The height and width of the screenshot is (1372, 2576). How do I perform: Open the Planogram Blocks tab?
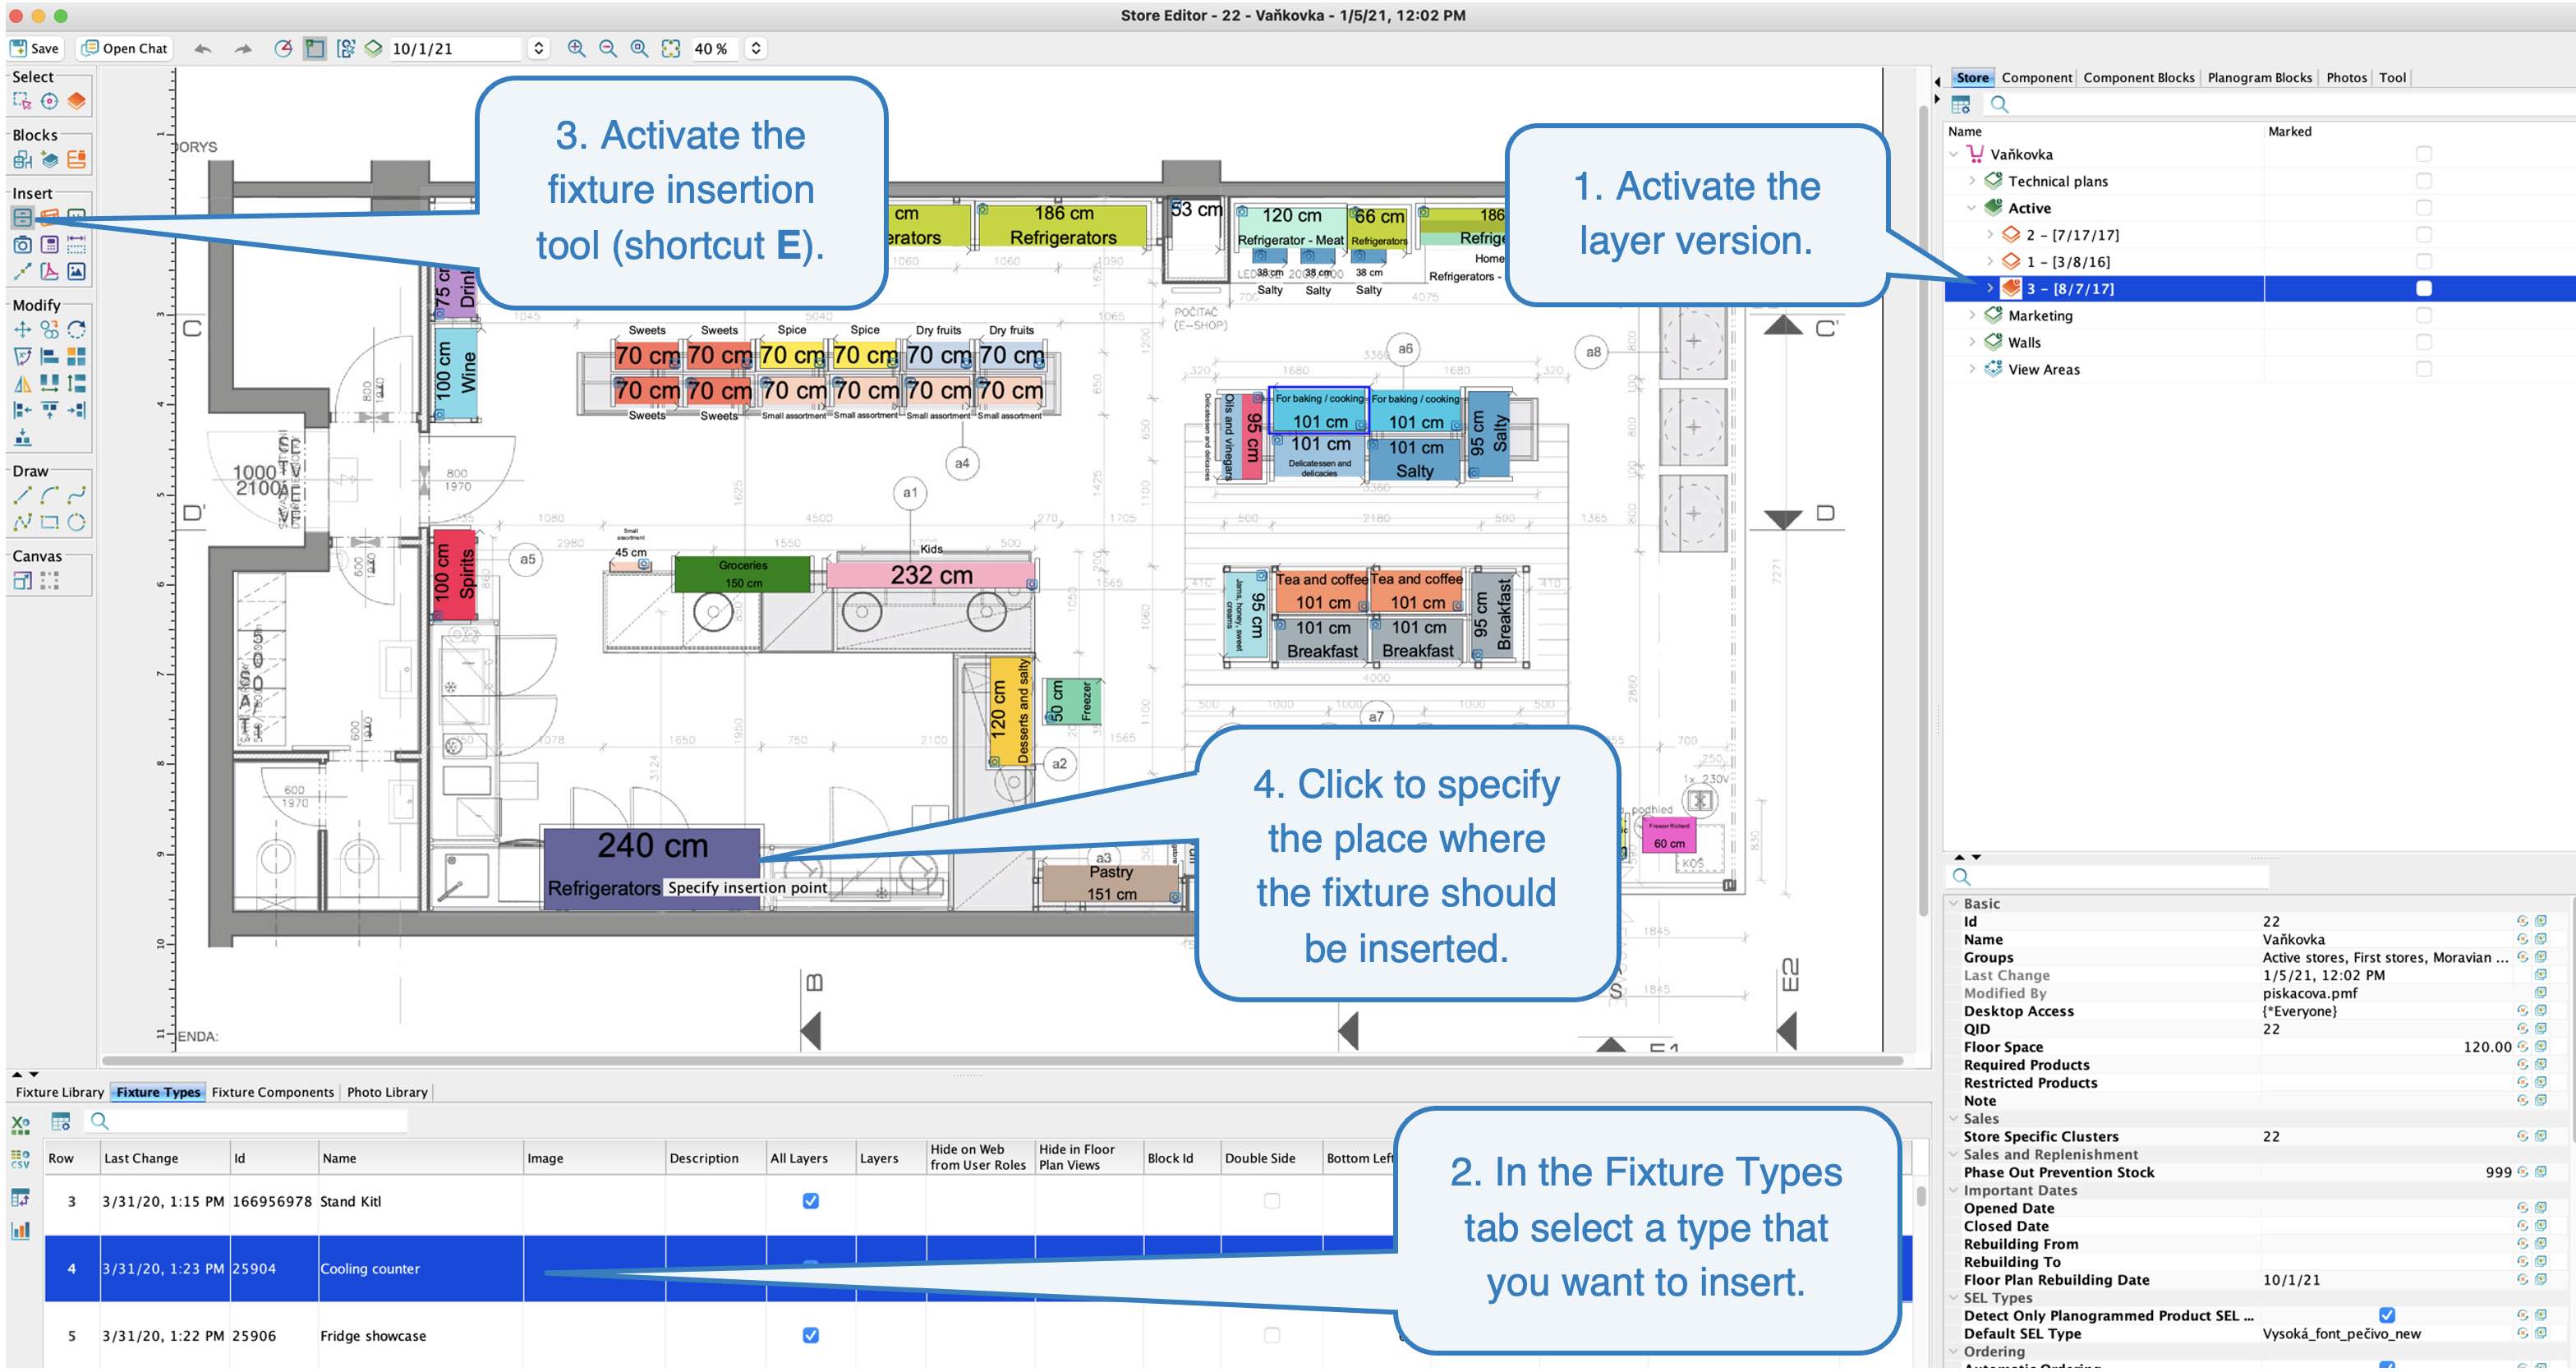click(x=2259, y=77)
